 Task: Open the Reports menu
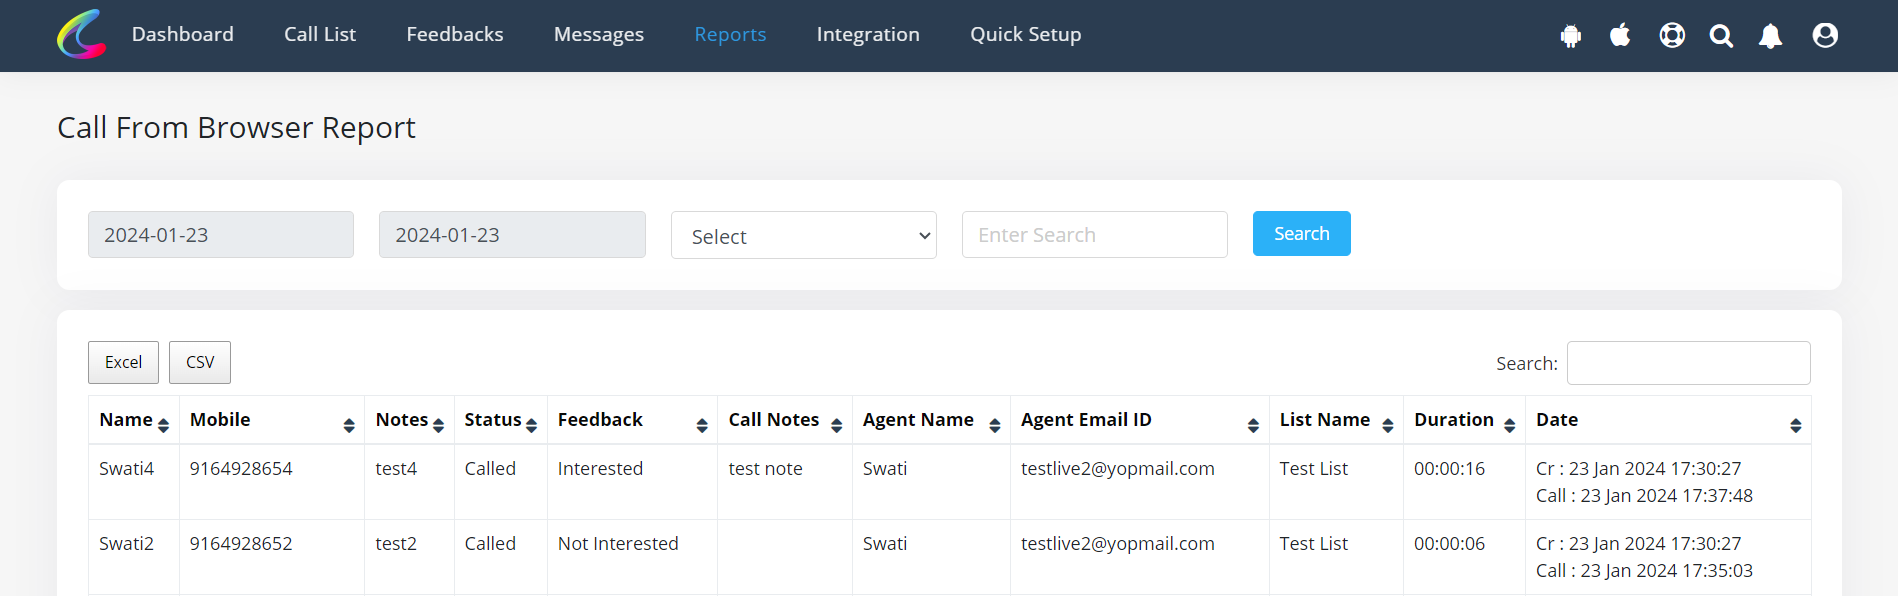coord(730,34)
